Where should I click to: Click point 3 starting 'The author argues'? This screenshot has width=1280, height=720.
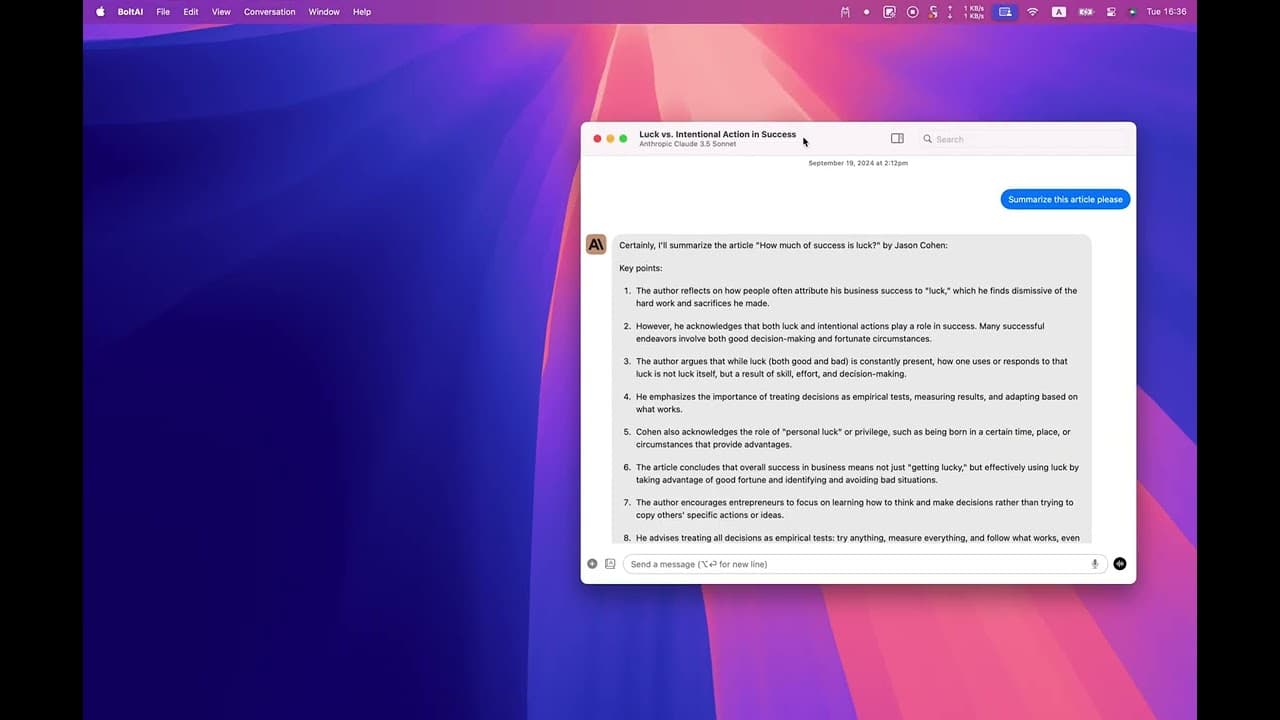tap(852, 367)
